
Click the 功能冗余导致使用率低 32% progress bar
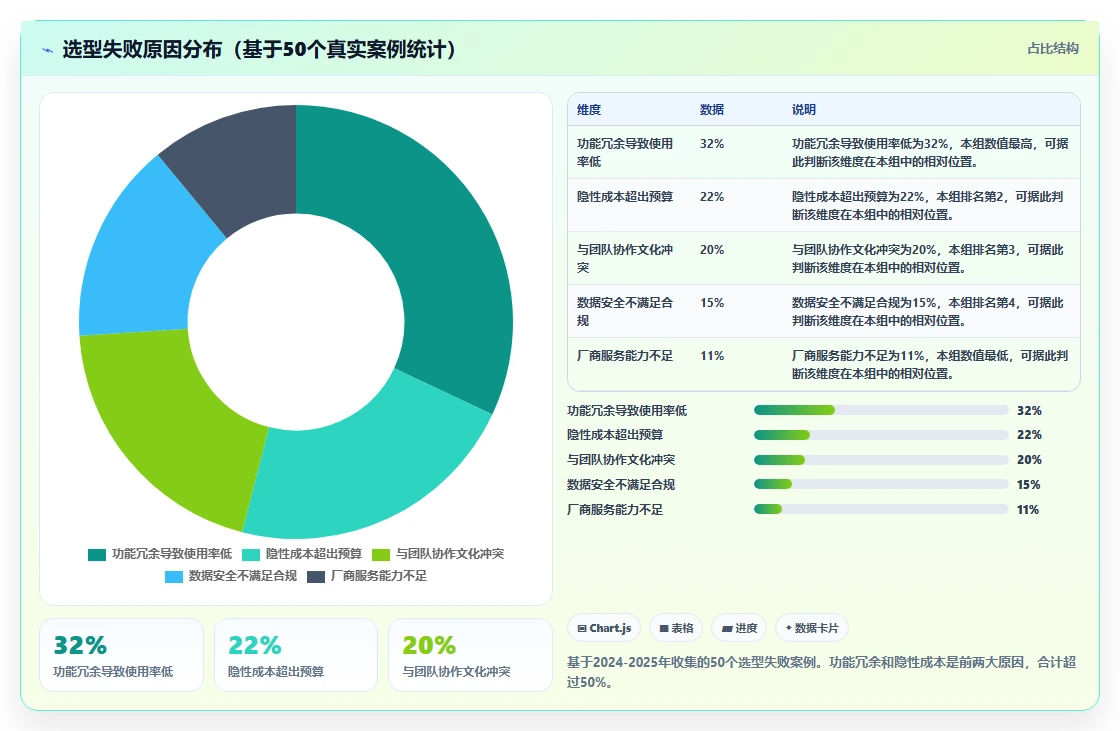tap(881, 410)
